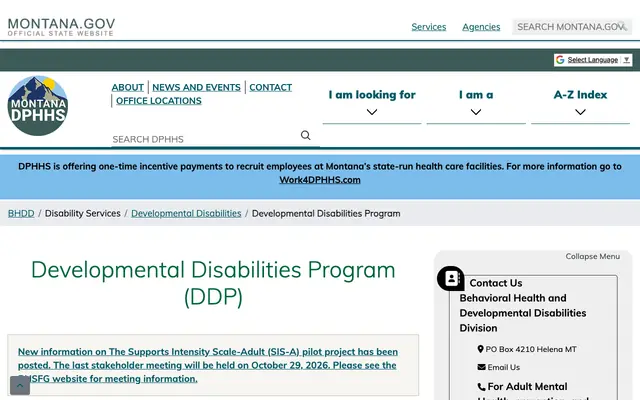
Task: Click the envelope icon beside Email Us
Action: point(482,367)
